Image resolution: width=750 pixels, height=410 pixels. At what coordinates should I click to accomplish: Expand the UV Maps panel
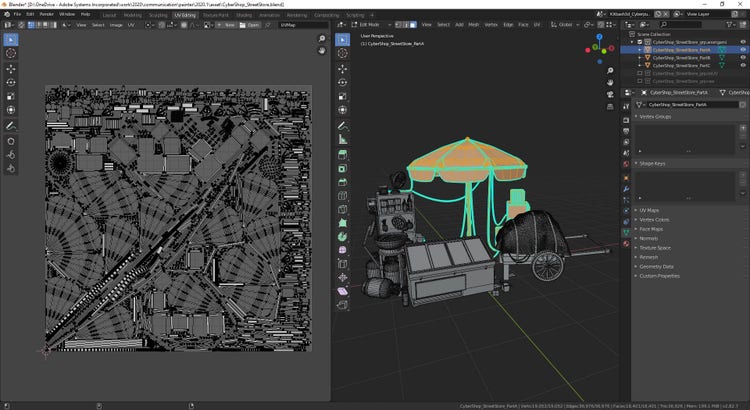[650, 211]
